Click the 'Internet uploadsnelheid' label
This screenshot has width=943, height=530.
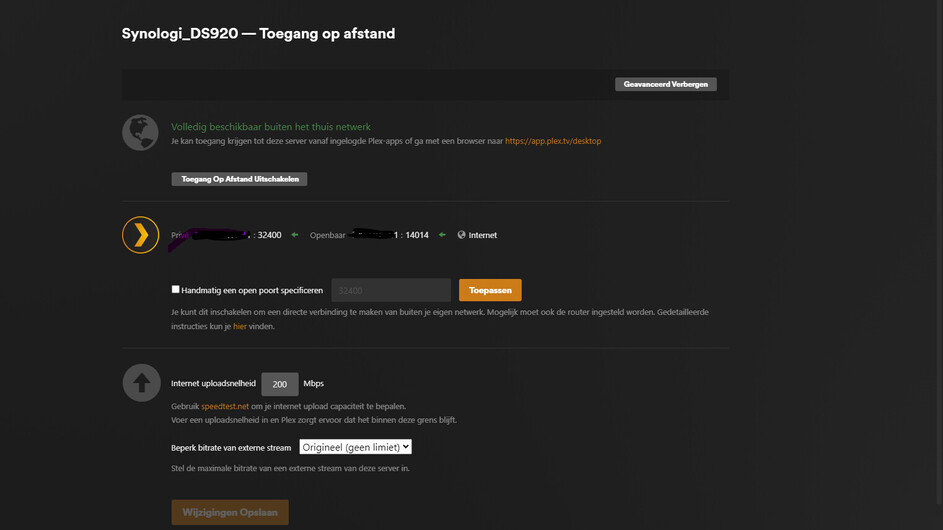tap(213, 383)
